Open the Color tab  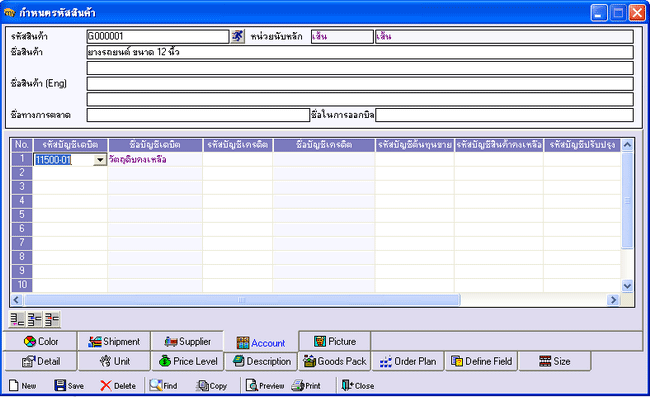41,341
